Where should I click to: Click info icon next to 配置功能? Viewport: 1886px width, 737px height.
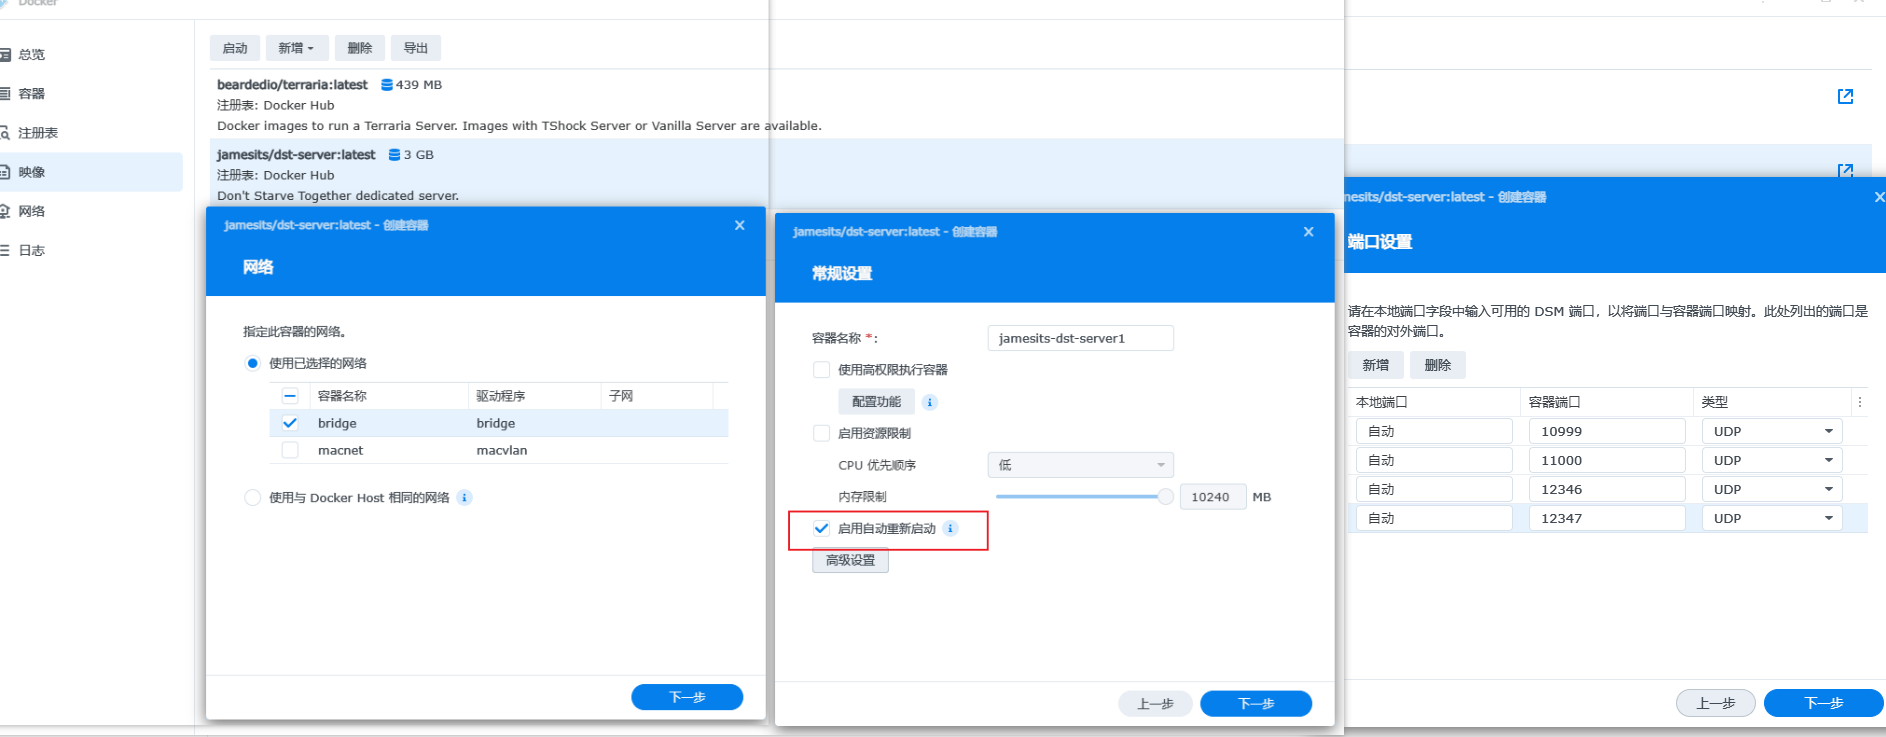(930, 402)
